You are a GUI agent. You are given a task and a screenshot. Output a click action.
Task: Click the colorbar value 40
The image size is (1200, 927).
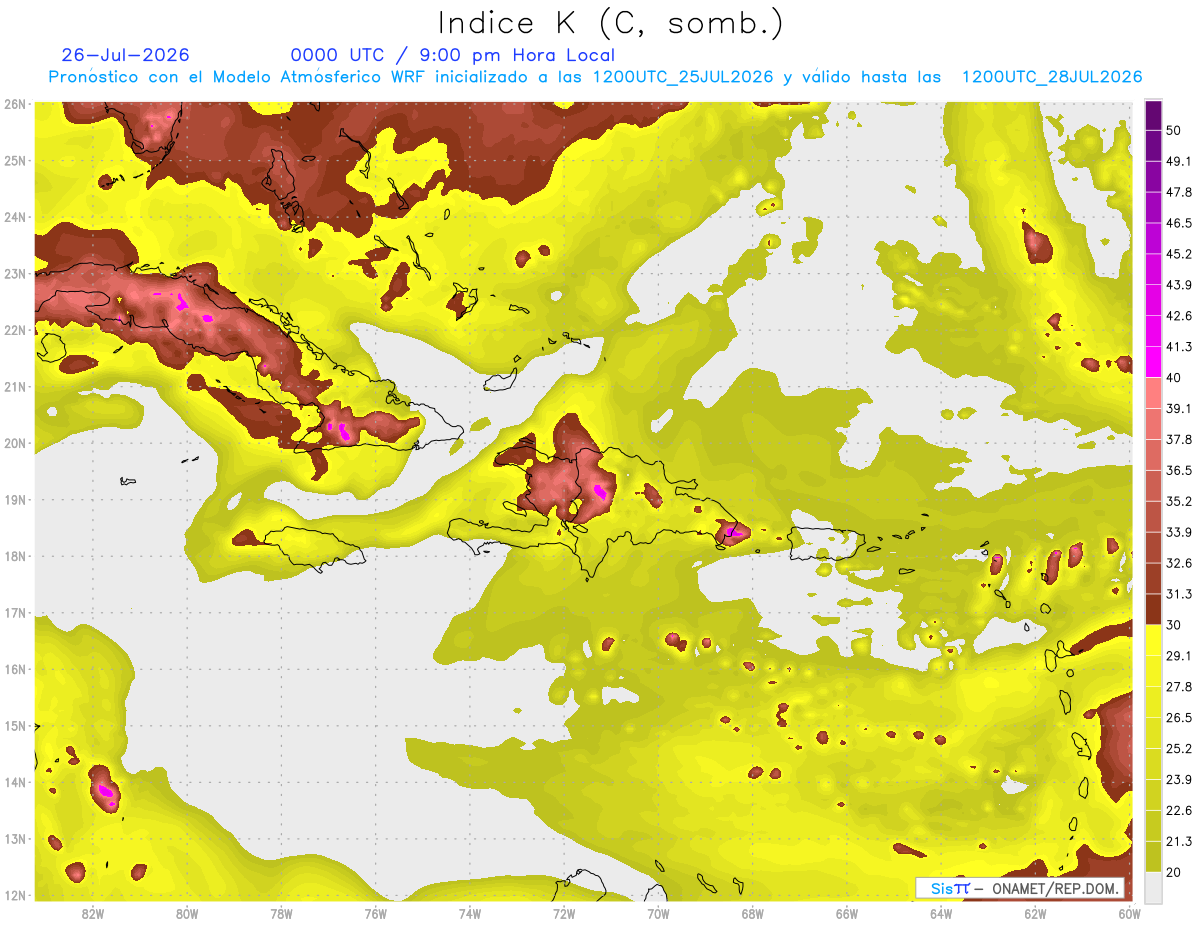coord(1175,378)
